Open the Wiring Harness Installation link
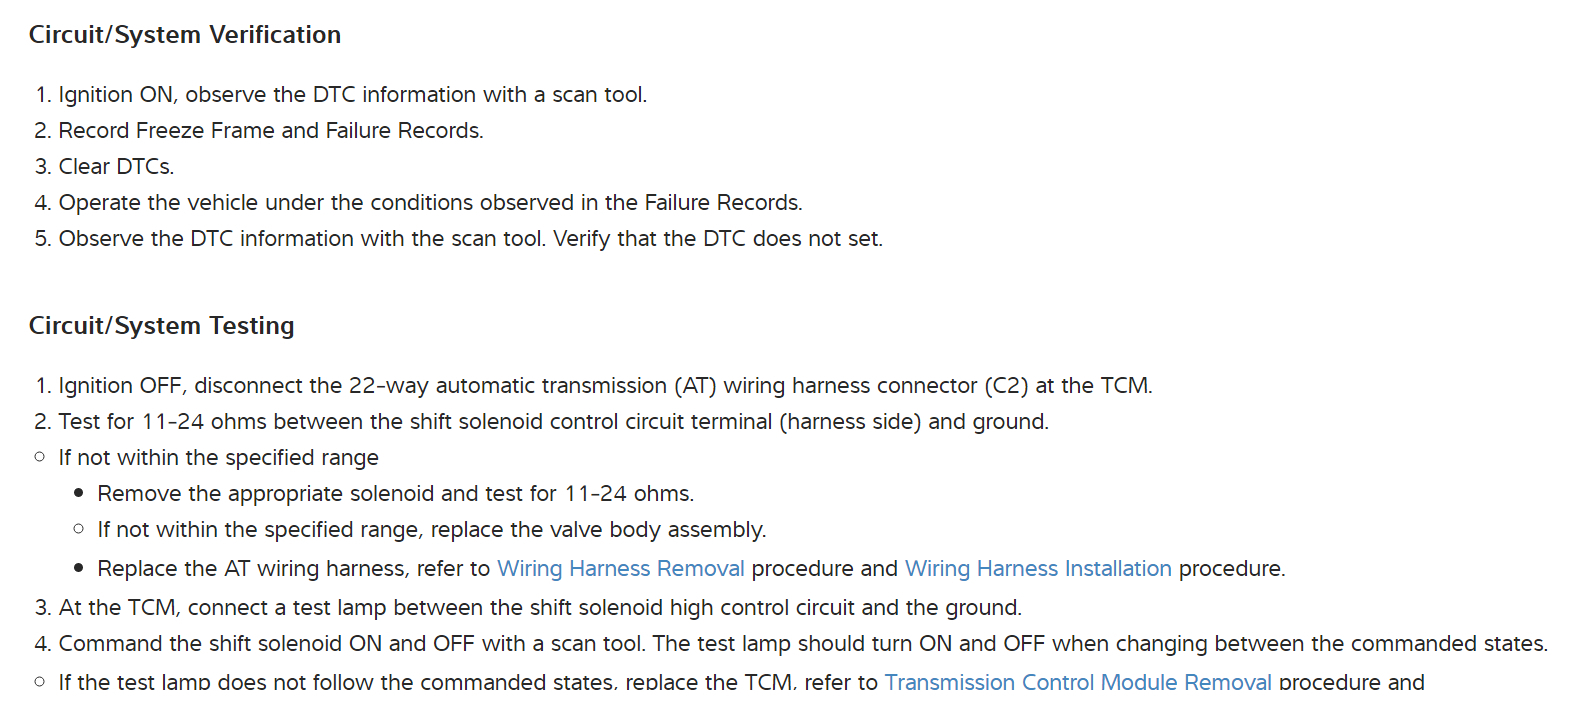This screenshot has width=1583, height=703. (1037, 569)
